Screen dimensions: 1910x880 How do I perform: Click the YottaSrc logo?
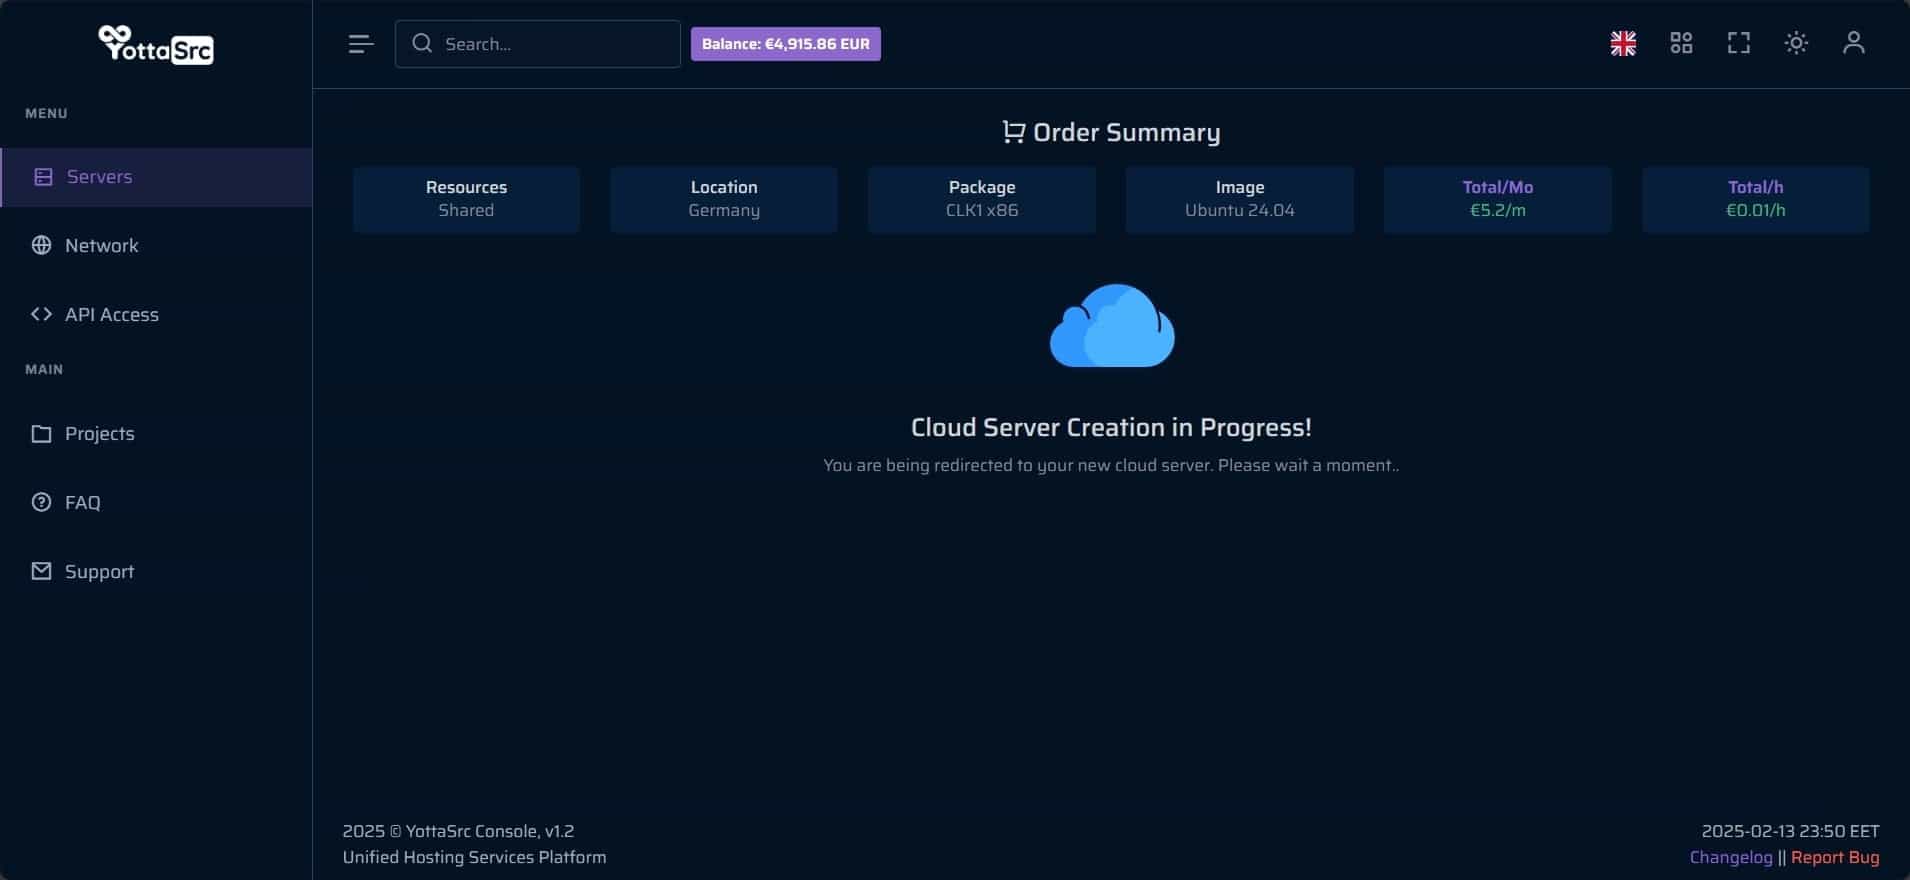[156, 44]
